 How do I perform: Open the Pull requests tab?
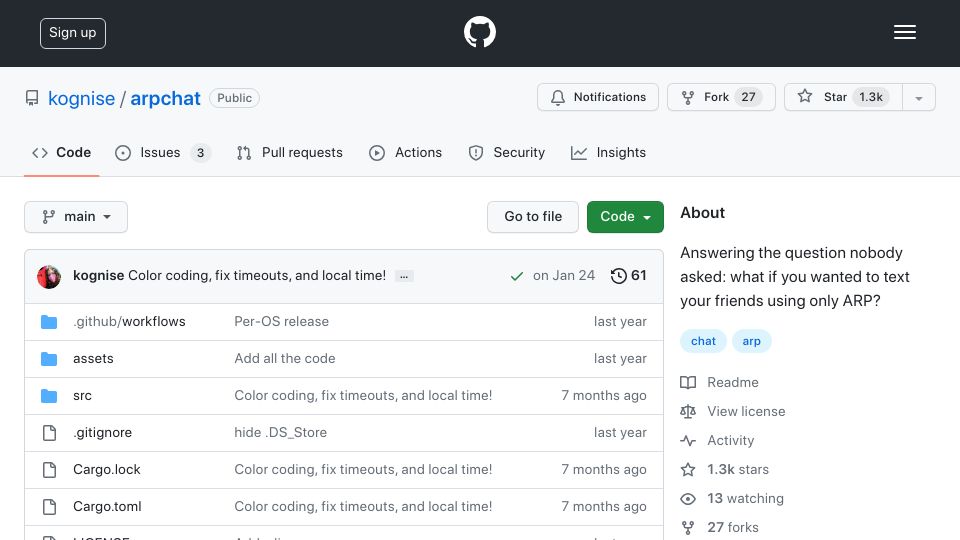pos(290,152)
